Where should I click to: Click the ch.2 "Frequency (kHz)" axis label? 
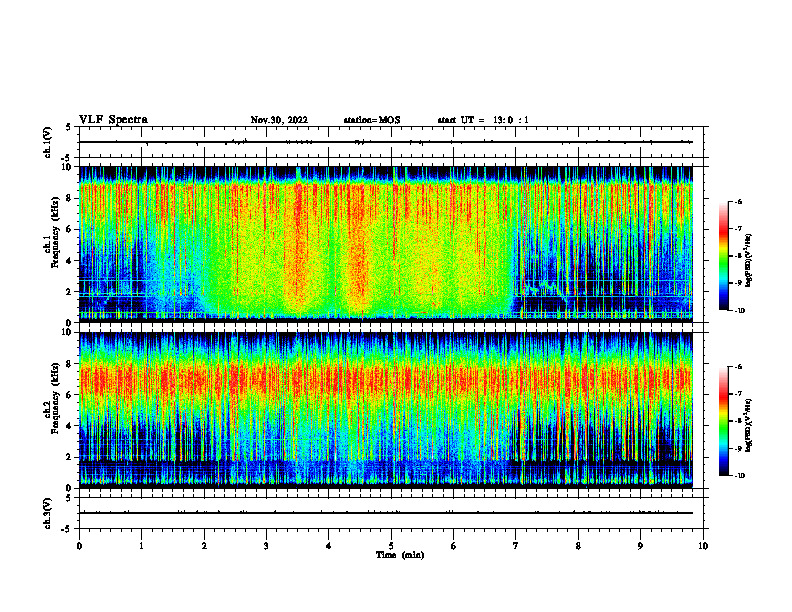coord(56,398)
